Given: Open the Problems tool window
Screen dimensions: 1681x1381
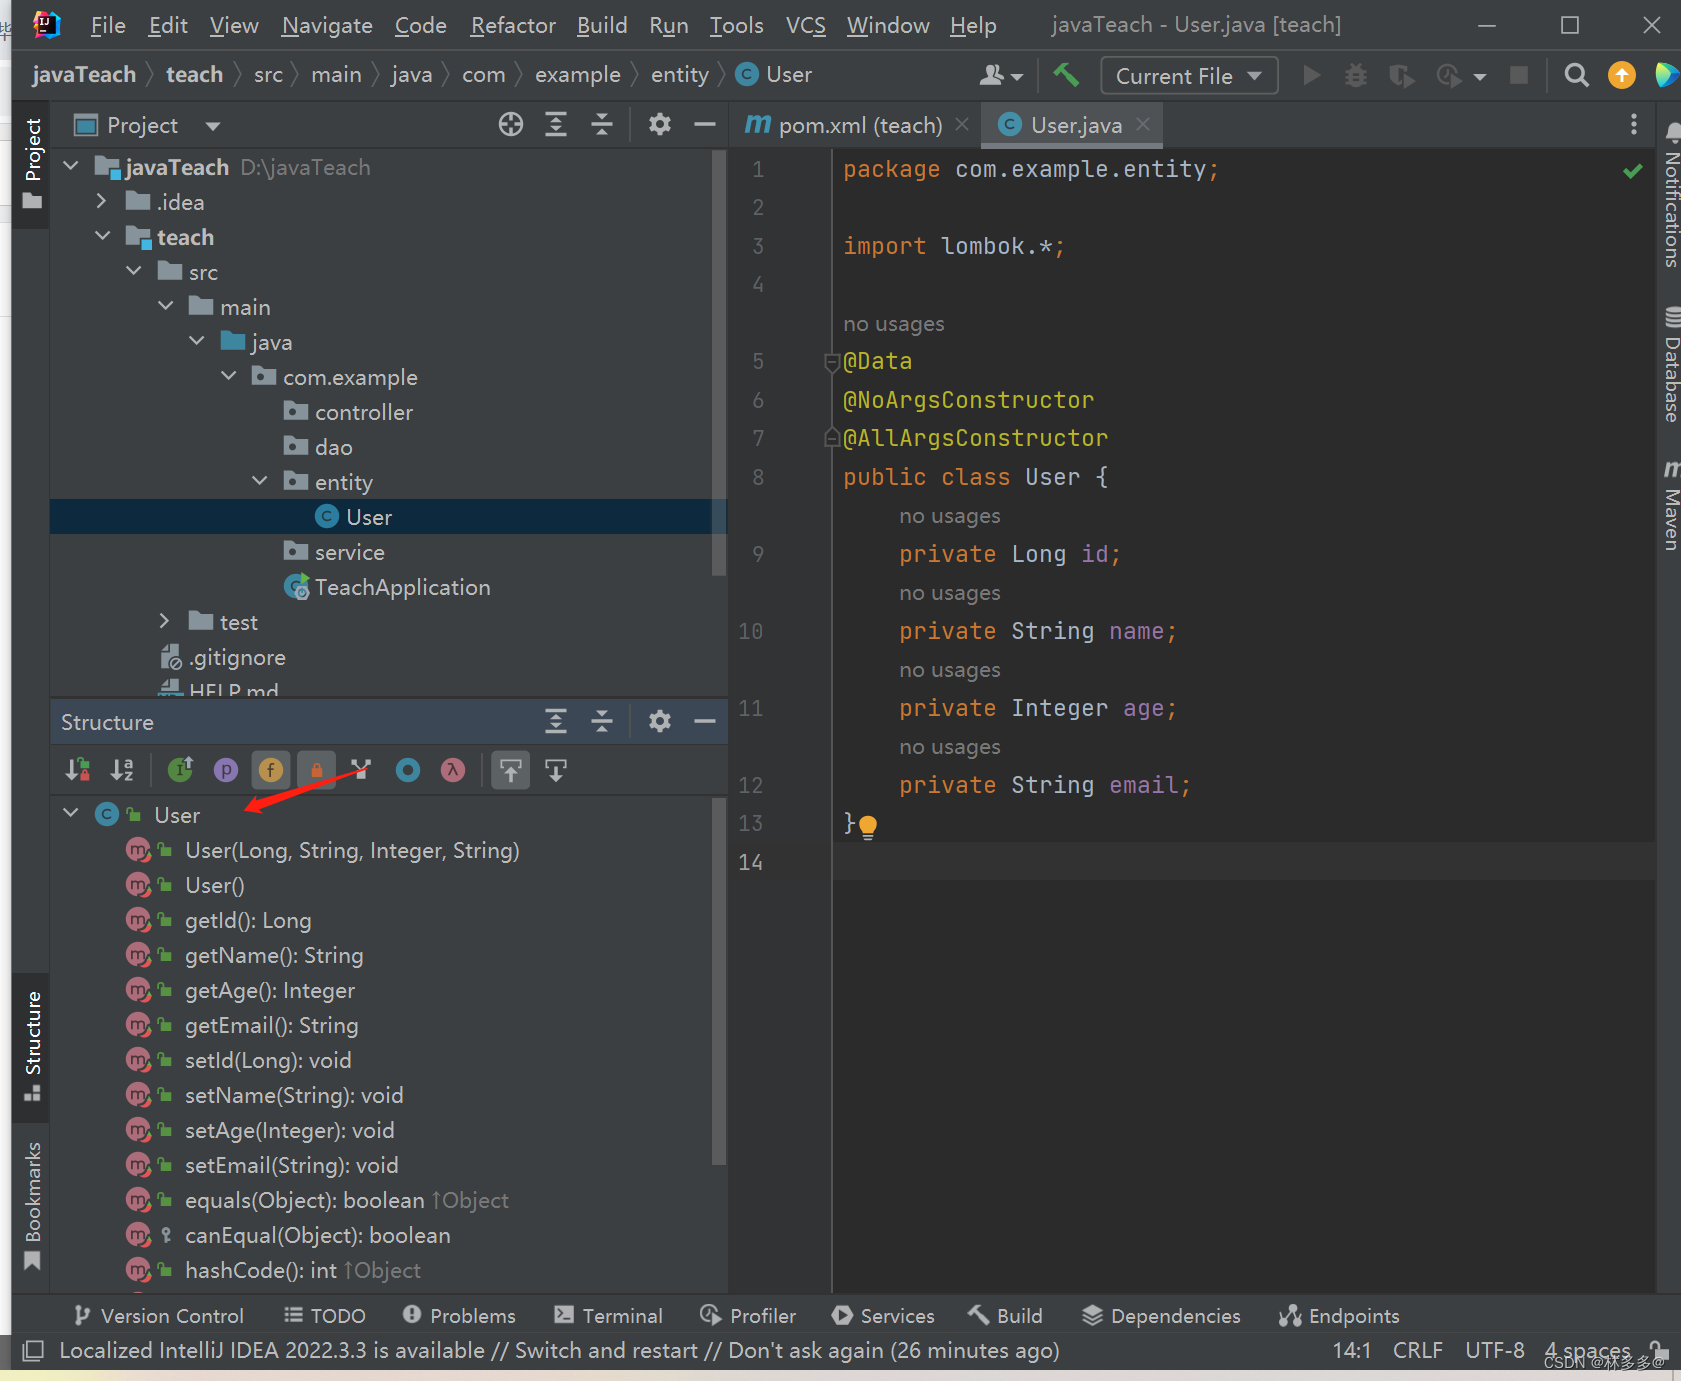Looking at the screenshot, I should tap(459, 1315).
